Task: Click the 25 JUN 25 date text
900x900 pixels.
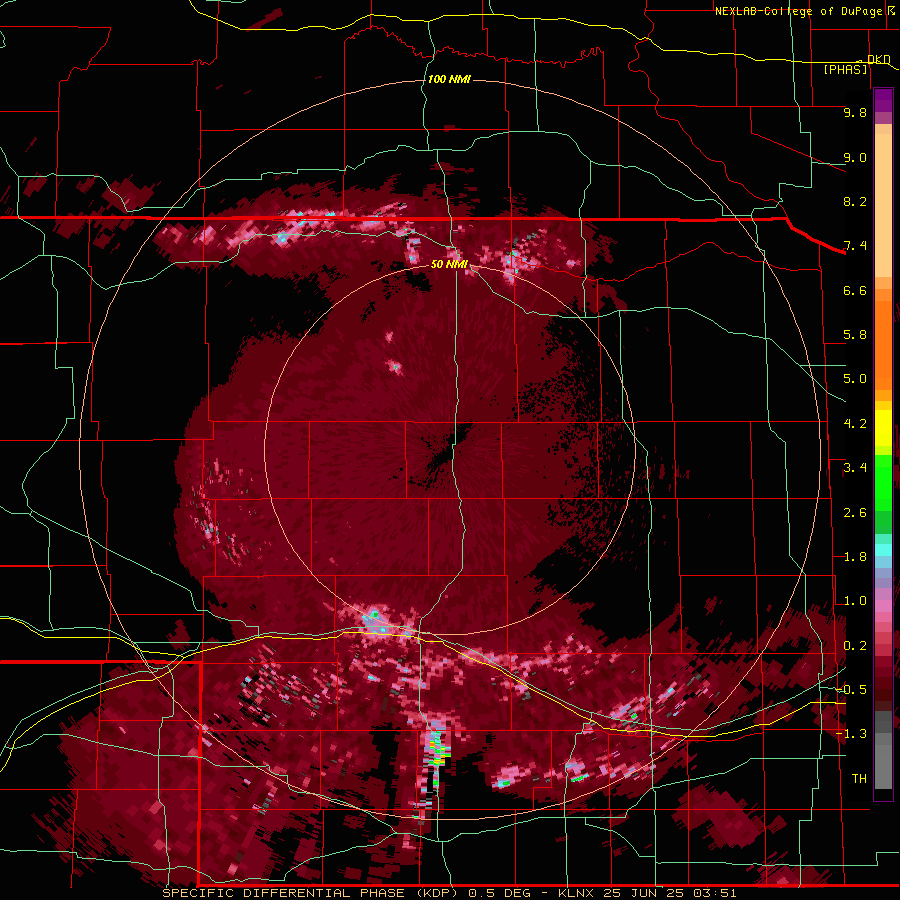Action: (x=644, y=893)
